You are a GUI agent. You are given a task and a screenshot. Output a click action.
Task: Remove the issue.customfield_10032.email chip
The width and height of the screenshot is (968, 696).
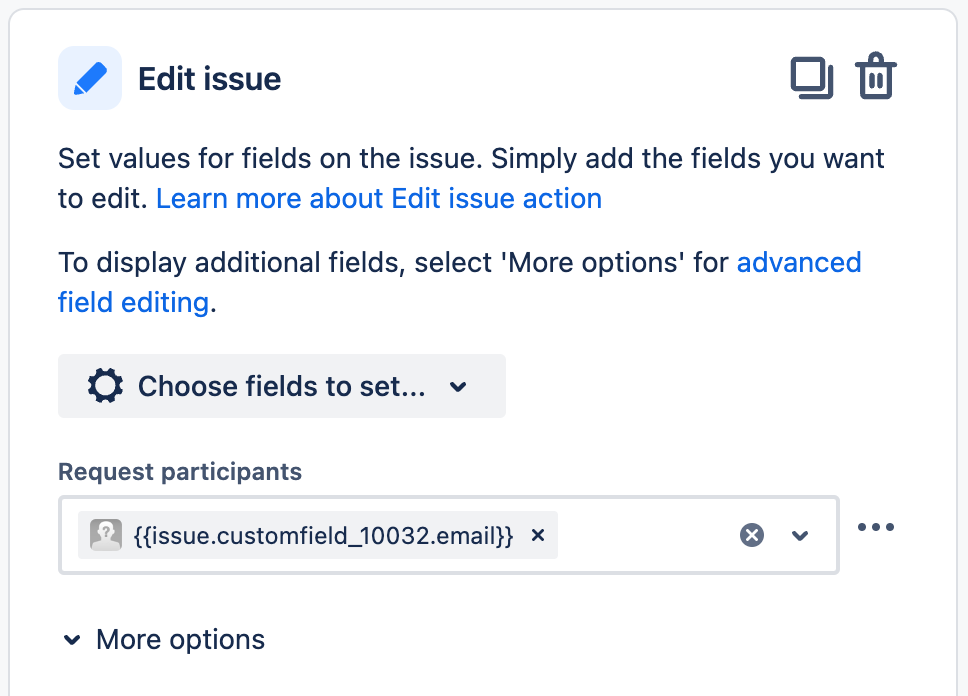(x=538, y=536)
